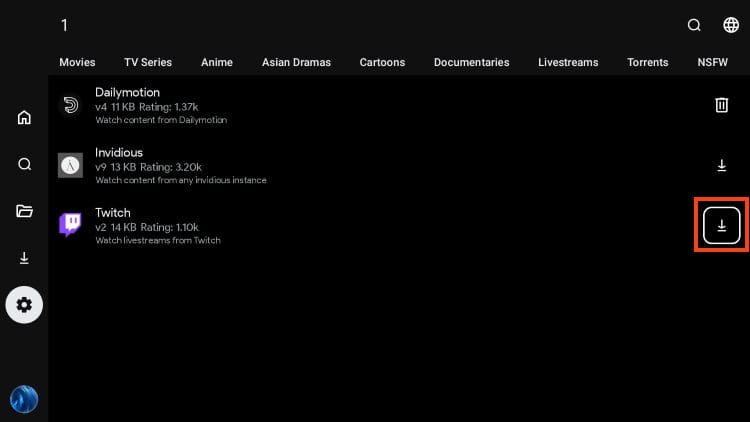
Task: Click the 'v2 14 KB Rating: 1.10k' line
Action: pyautogui.click(x=147, y=227)
